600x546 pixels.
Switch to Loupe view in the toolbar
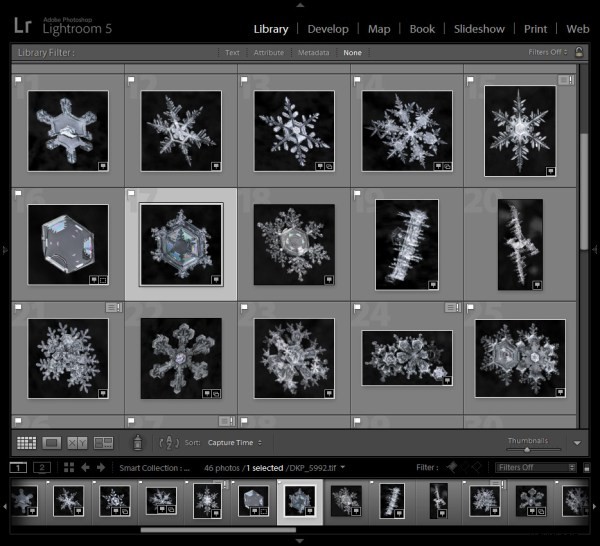(x=52, y=443)
